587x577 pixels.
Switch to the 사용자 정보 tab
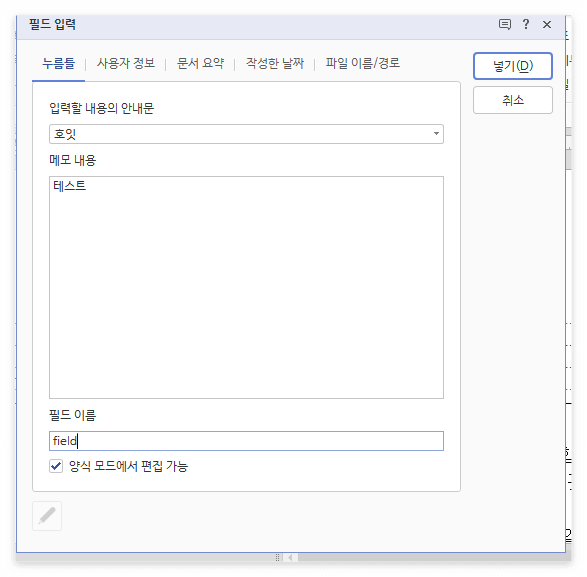click(x=126, y=64)
